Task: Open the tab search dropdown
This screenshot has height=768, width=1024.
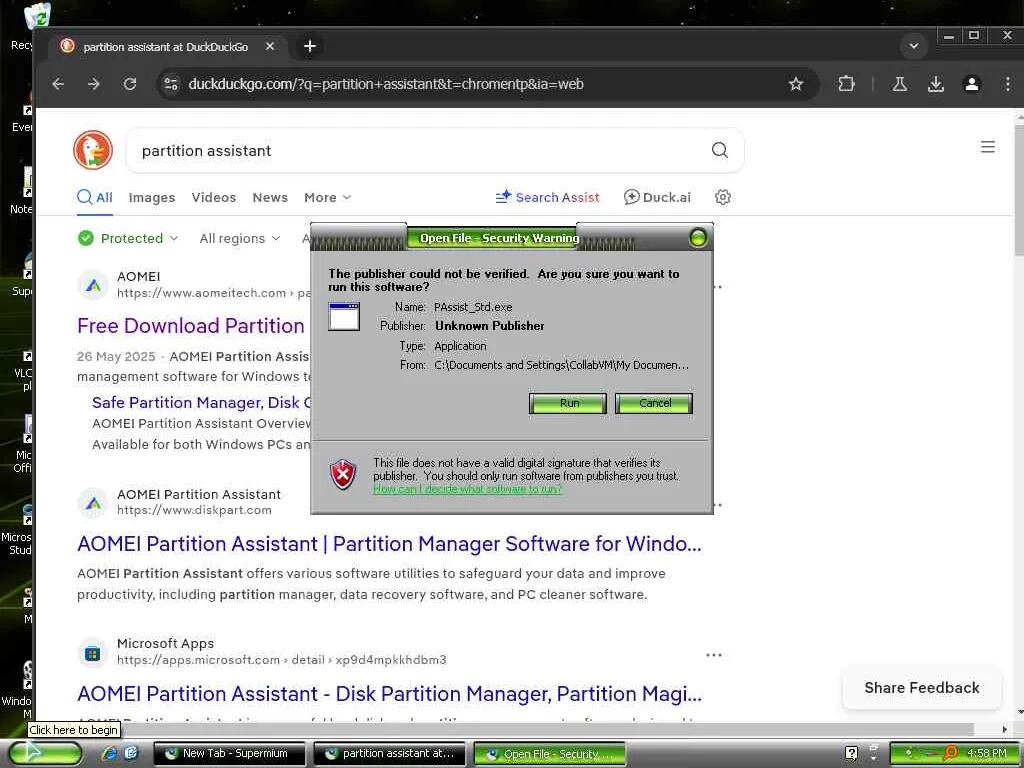Action: [x=914, y=46]
